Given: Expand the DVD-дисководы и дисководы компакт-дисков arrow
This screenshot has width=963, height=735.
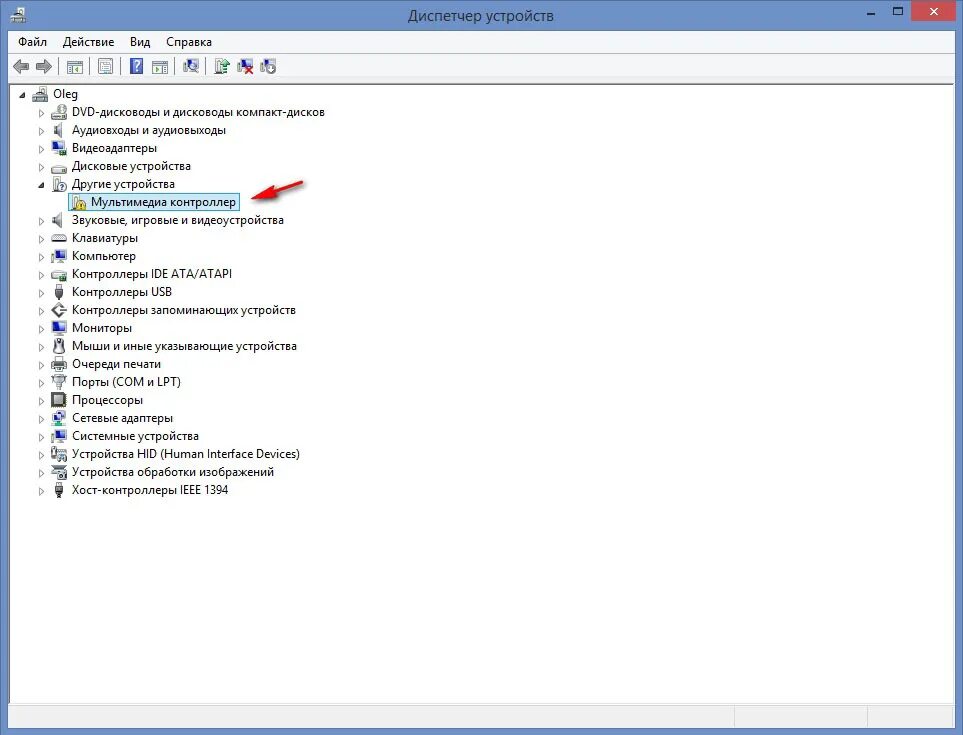Looking at the screenshot, I should 41,113.
